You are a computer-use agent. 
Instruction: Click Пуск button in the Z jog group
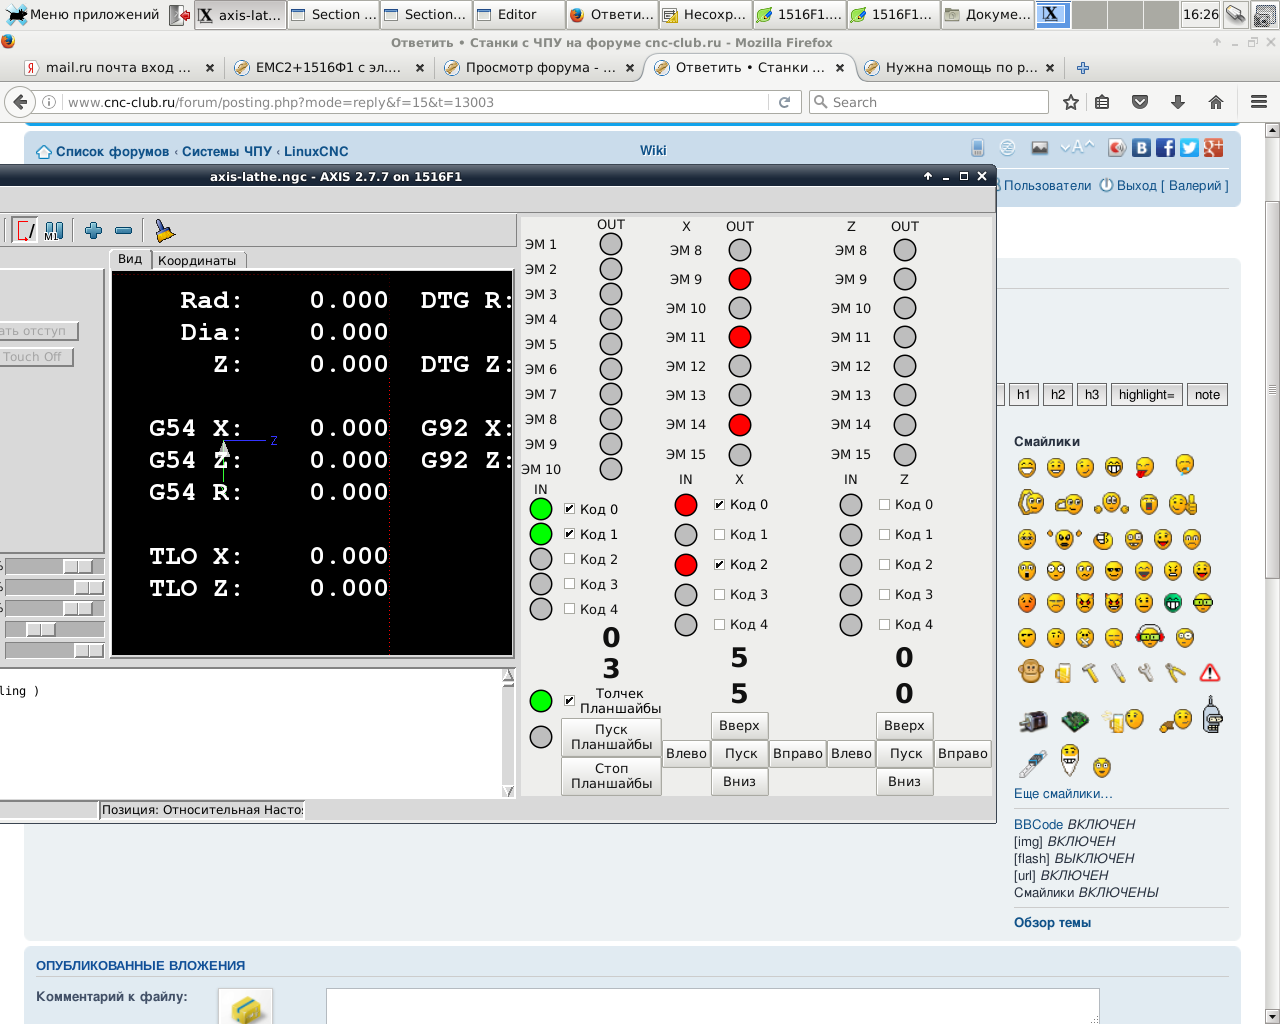[x=906, y=753]
